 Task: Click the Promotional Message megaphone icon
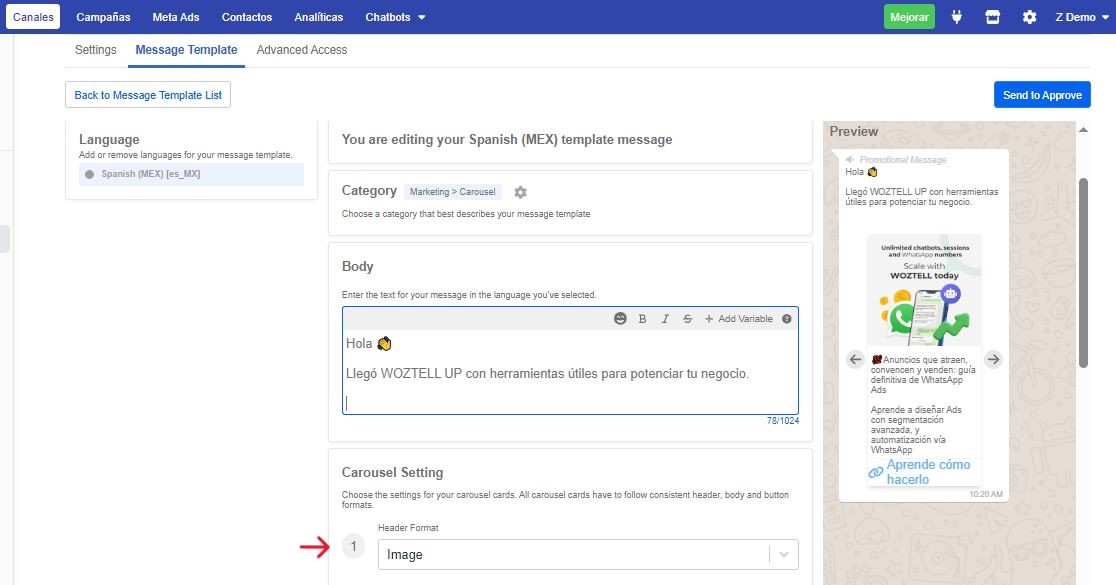(x=850, y=159)
